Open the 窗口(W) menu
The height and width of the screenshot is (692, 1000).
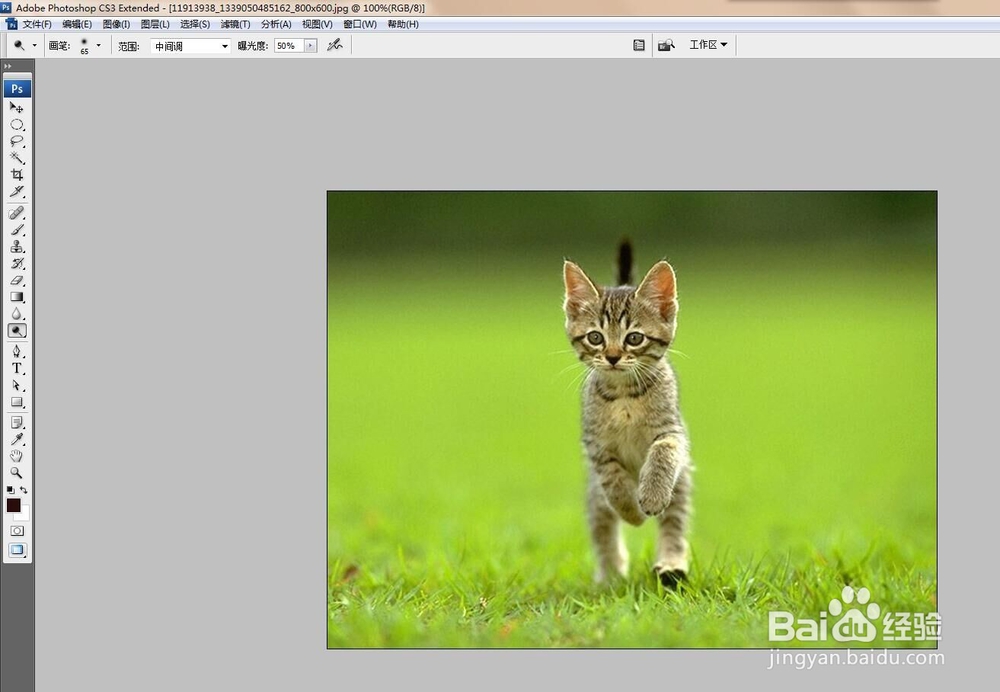pyautogui.click(x=360, y=24)
